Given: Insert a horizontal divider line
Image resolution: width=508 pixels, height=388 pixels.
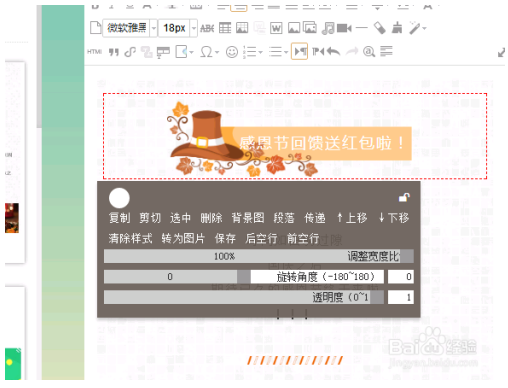Looking at the screenshot, I should pyautogui.click(x=362, y=28).
